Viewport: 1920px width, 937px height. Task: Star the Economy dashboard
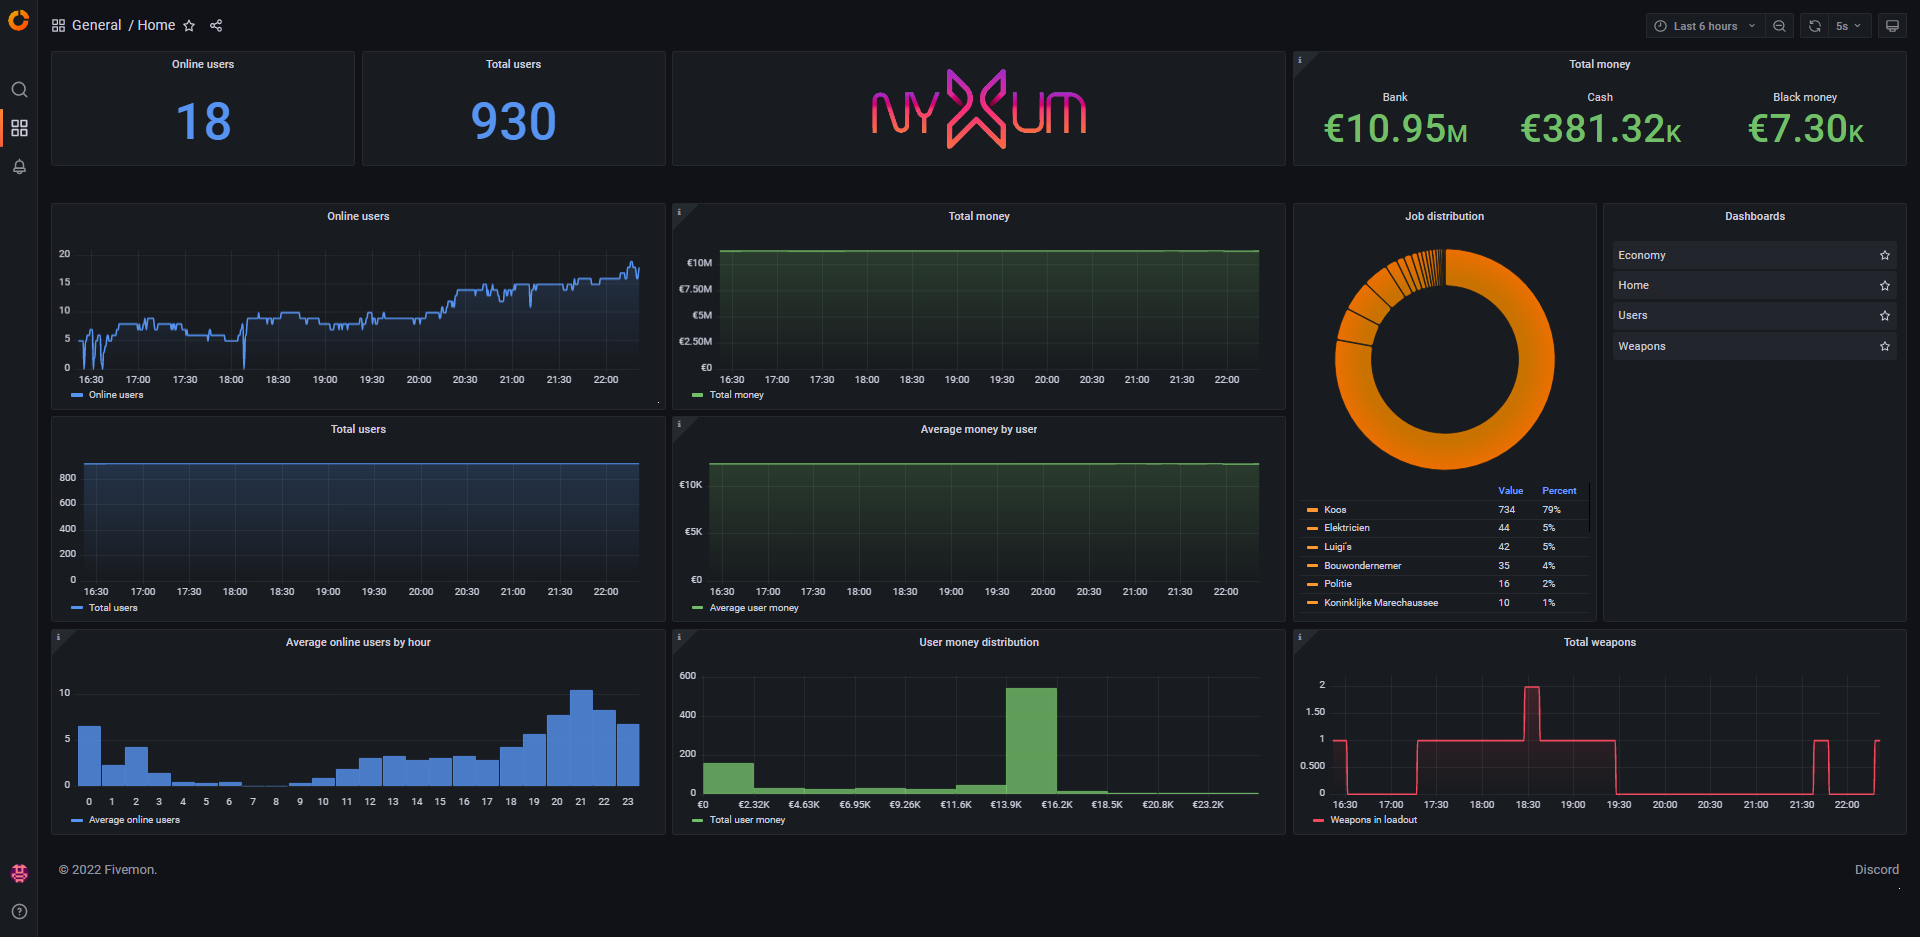1884,256
